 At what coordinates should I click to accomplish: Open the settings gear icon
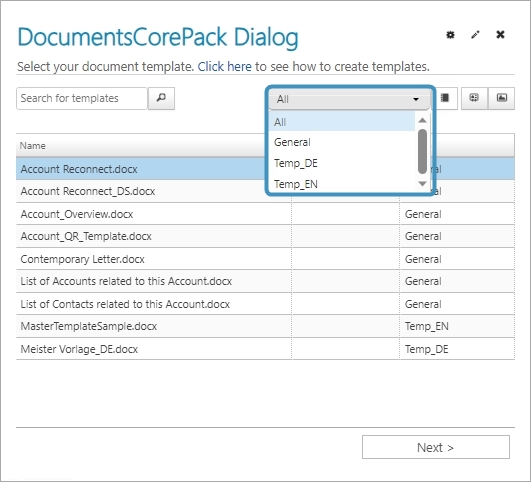click(450, 35)
